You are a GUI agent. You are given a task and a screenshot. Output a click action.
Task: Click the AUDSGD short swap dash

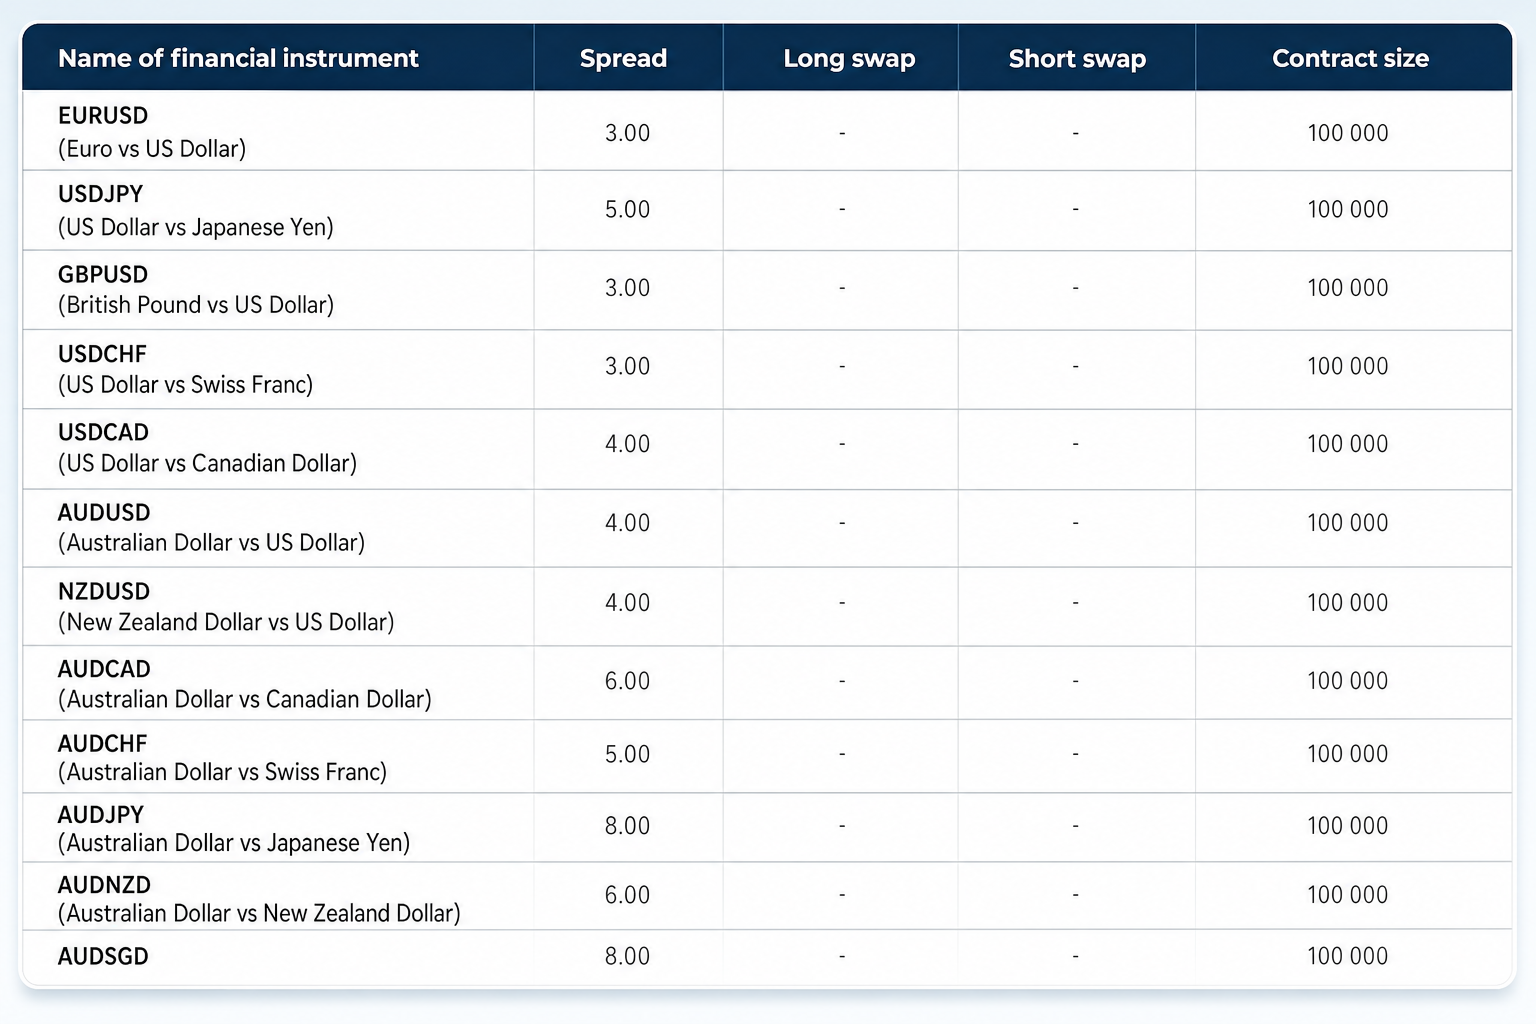(x=1075, y=957)
